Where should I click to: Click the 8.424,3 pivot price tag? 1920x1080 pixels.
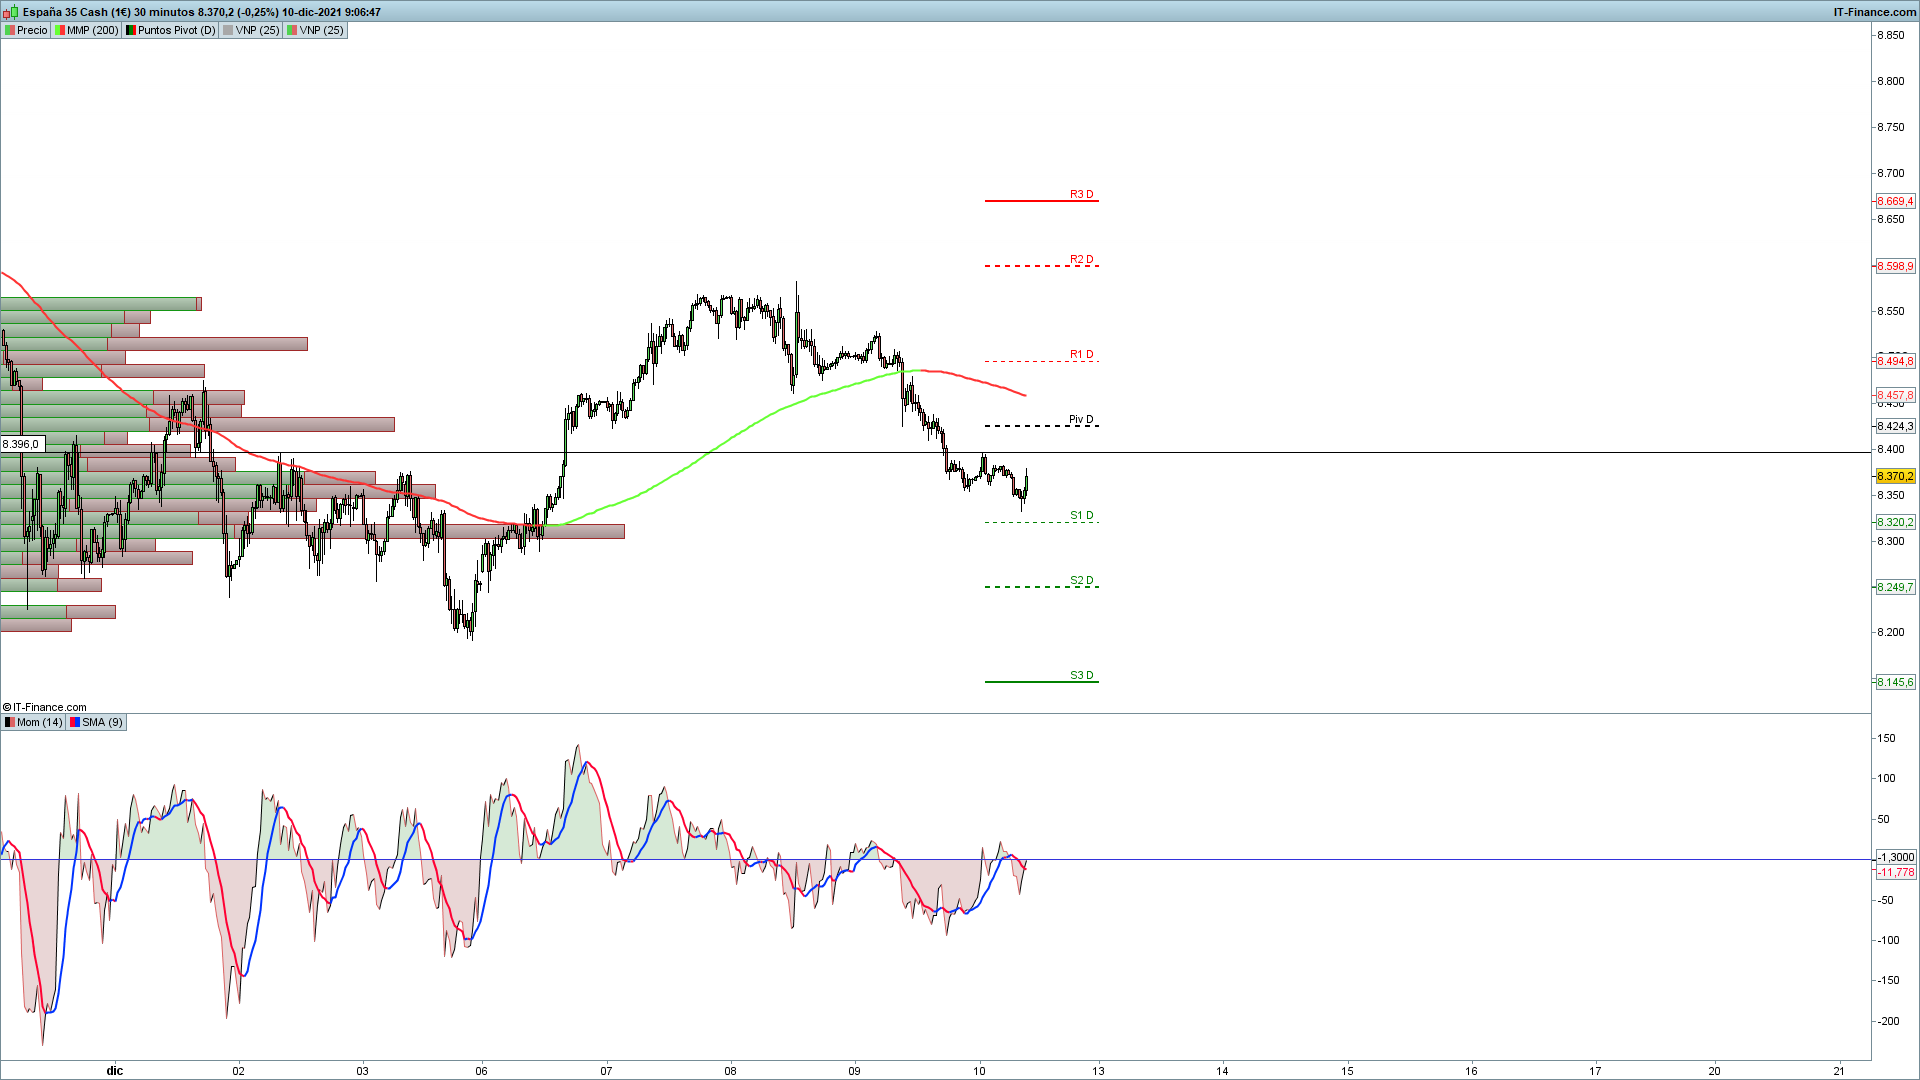pyautogui.click(x=1895, y=426)
